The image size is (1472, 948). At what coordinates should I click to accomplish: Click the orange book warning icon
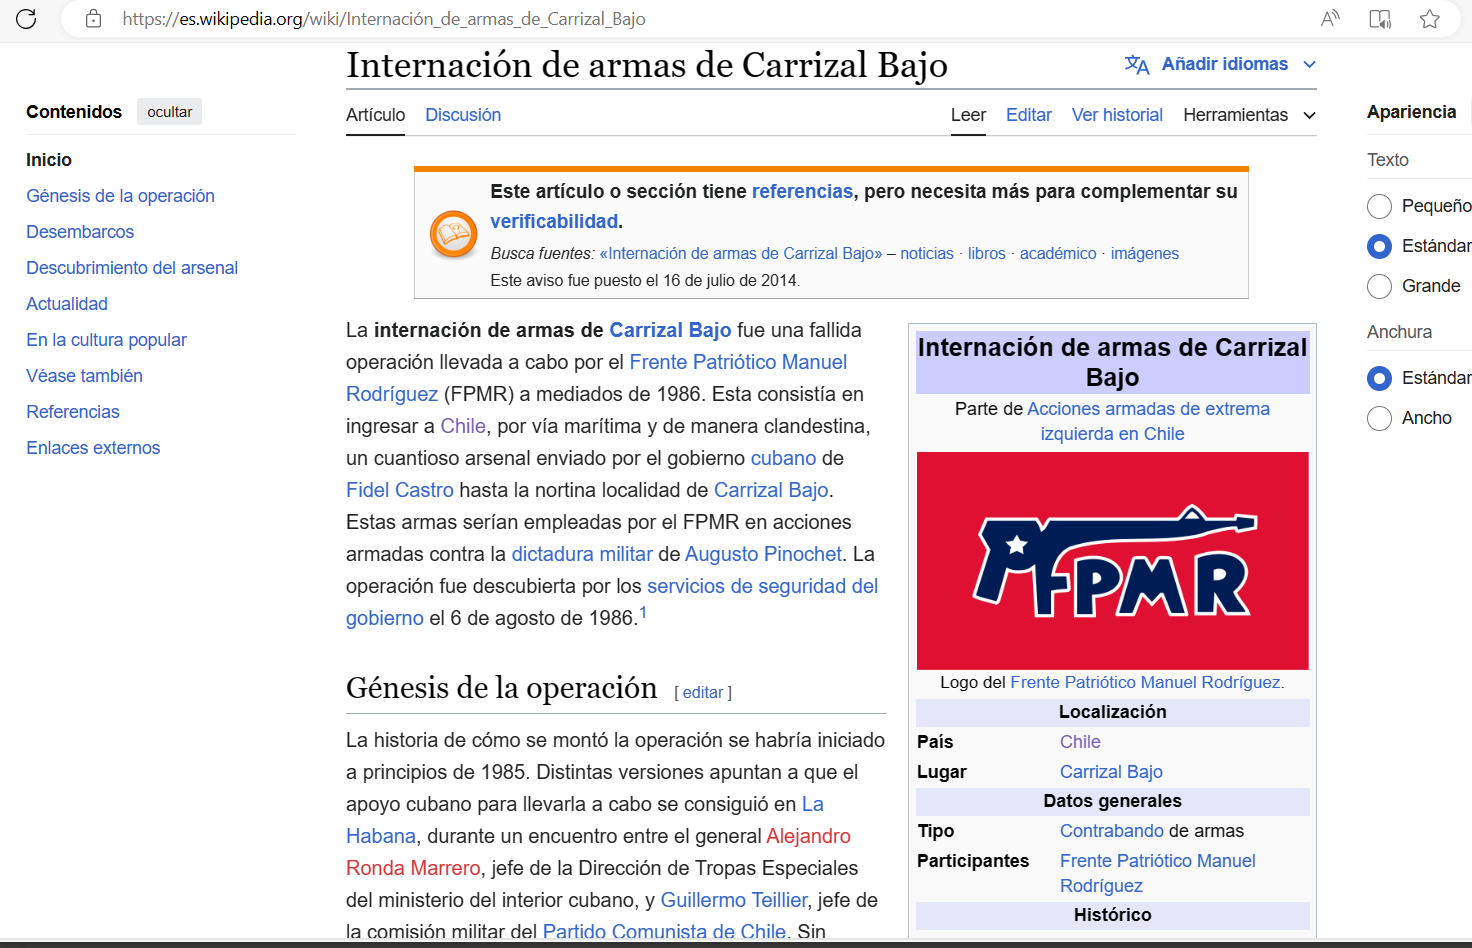tap(453, 234)
